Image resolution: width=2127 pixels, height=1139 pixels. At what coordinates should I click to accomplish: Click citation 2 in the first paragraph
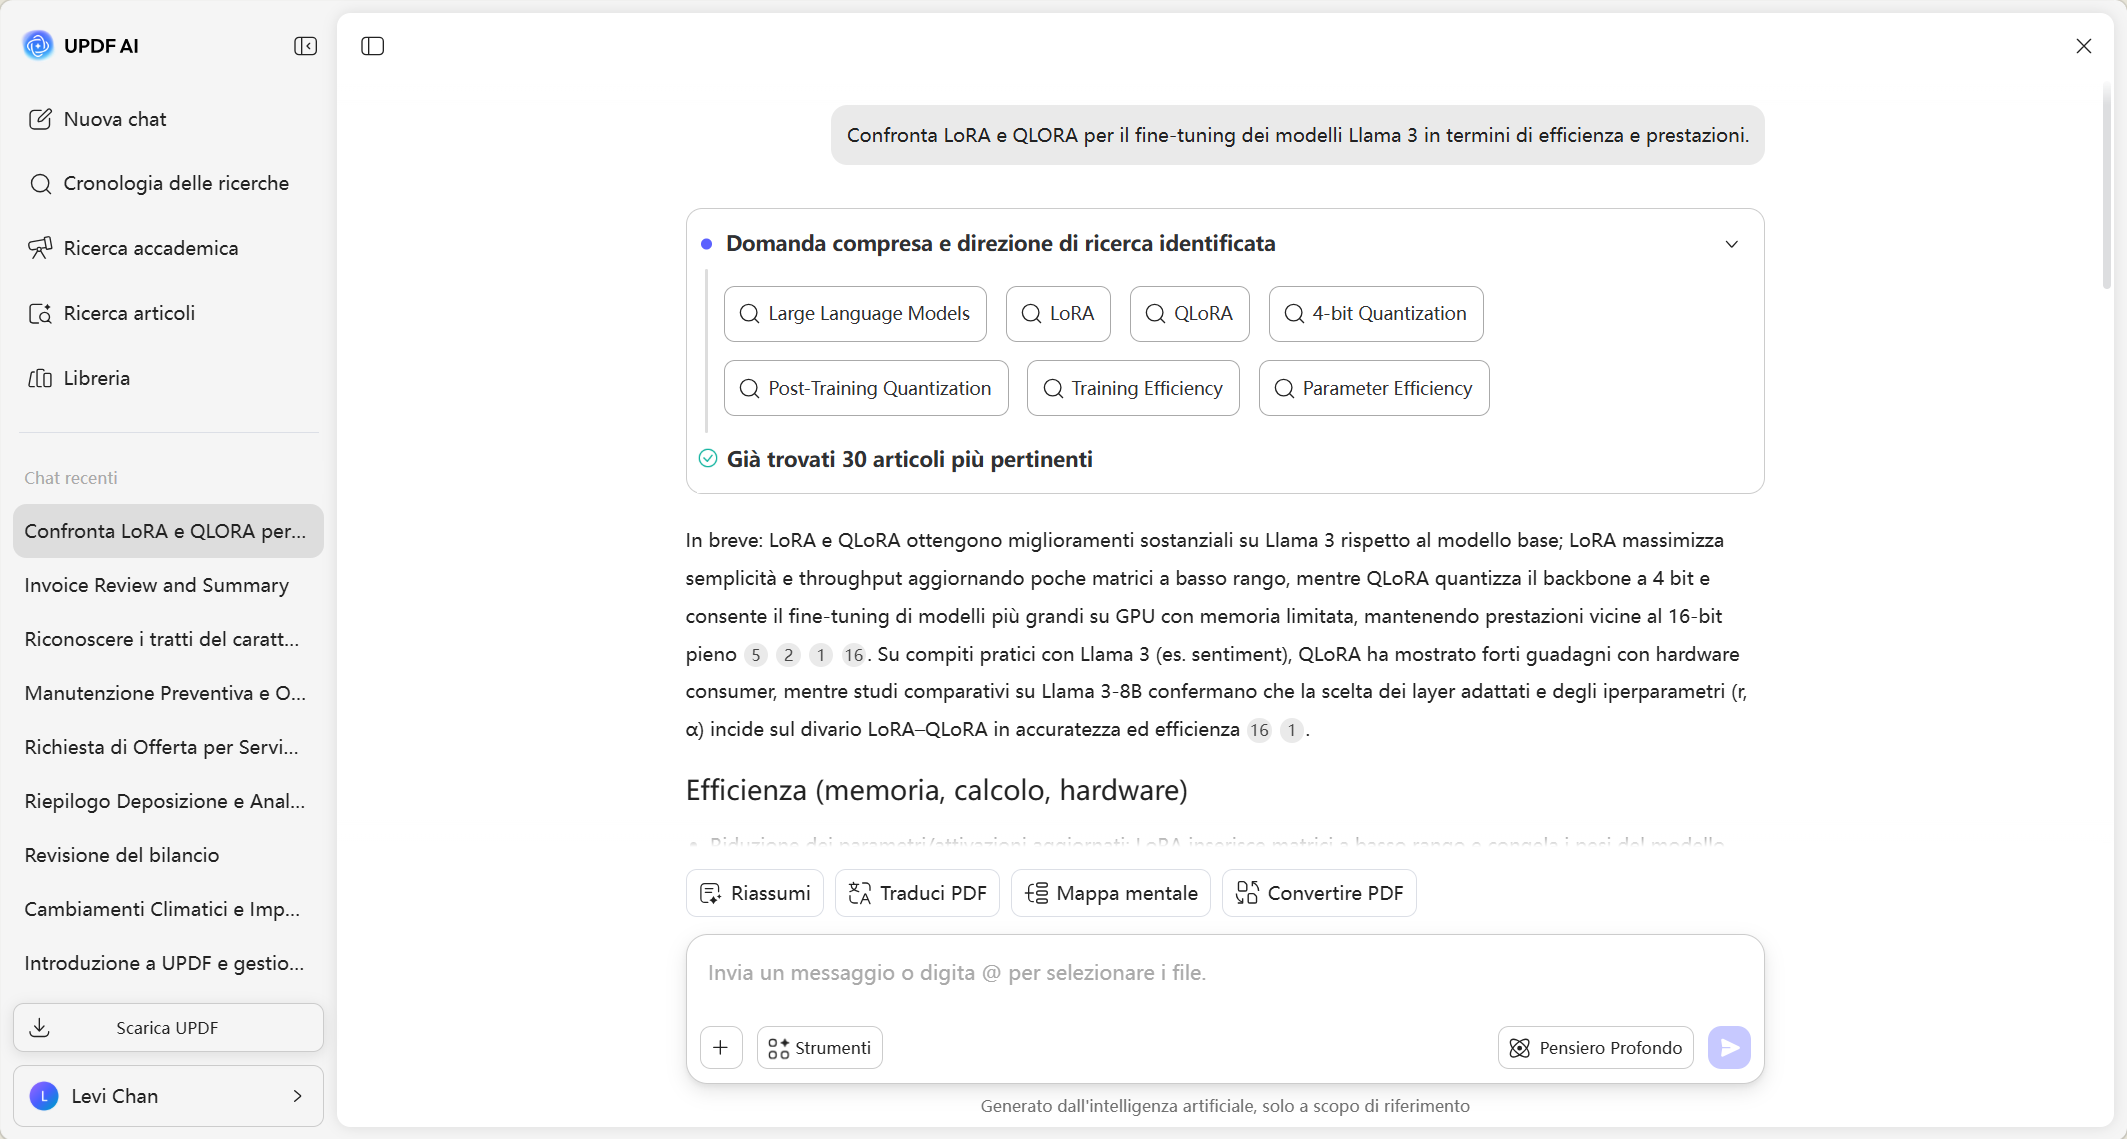(x=788, y=655)
